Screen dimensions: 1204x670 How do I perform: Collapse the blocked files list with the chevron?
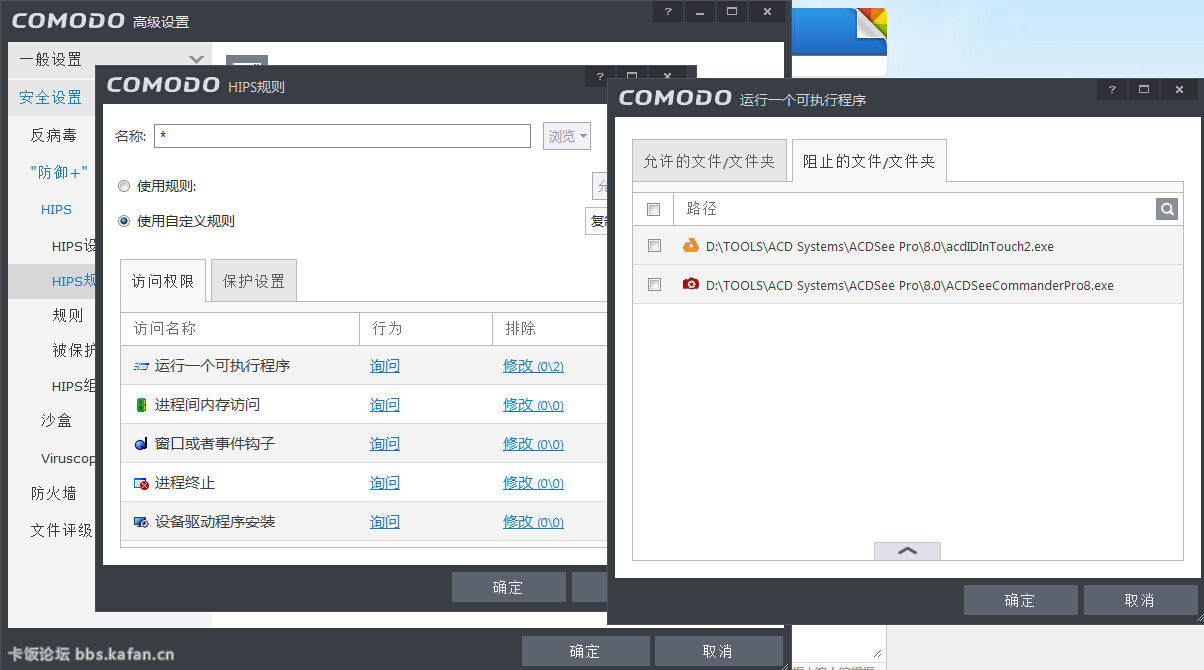point(907,550)
